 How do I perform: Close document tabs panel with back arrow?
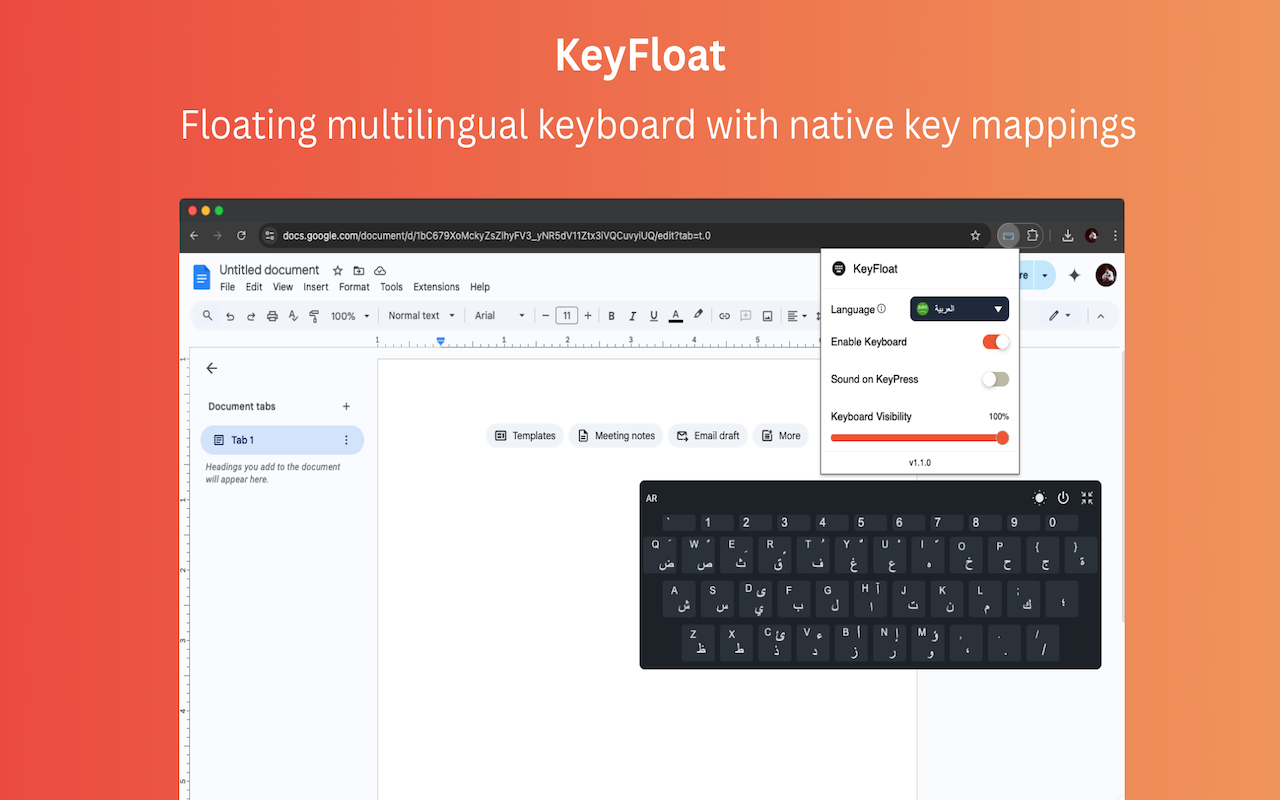click(212, 368)
